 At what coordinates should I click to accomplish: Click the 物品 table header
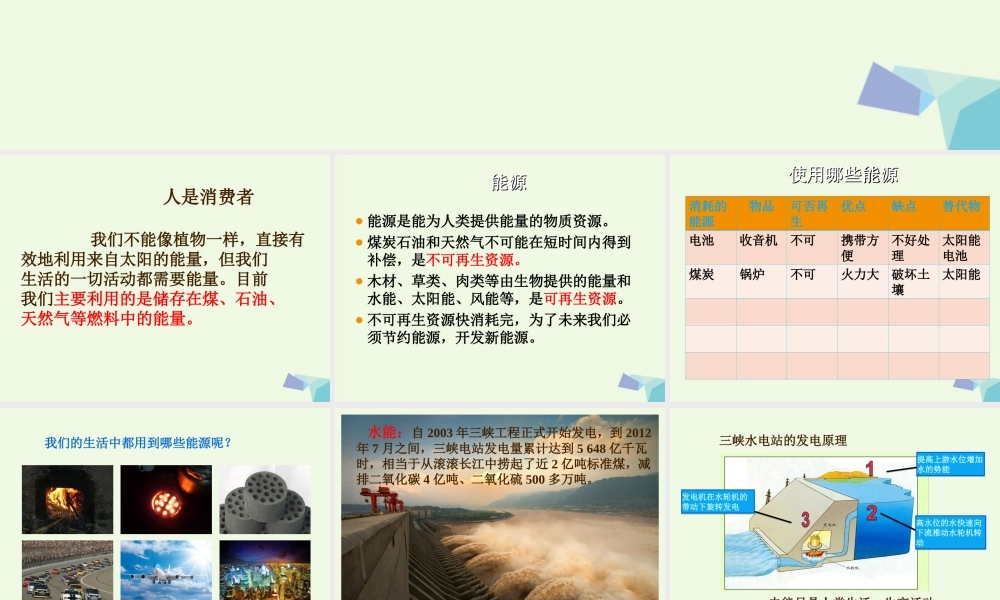761,214
